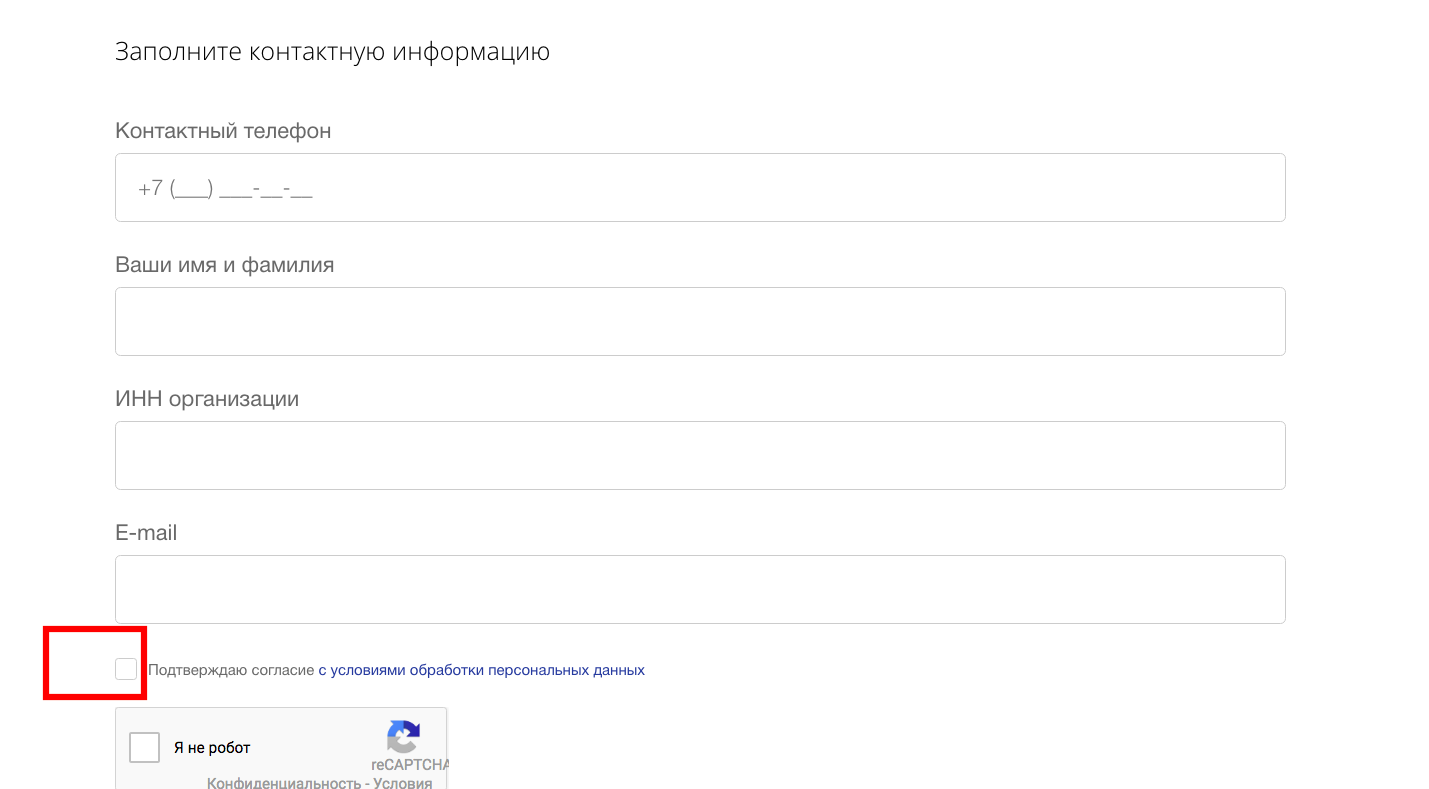
Task: Click the "reCAPTCHA" text under the logo
Action: [410, 765]
